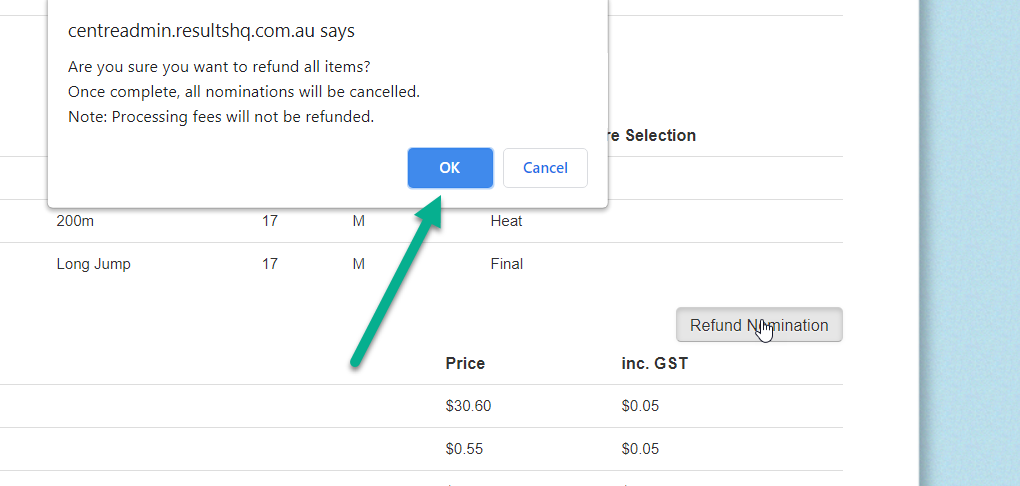Click age 17 in the Long Jump row
The height and width of the screenshot is (486, 1020).
point(269,264)
